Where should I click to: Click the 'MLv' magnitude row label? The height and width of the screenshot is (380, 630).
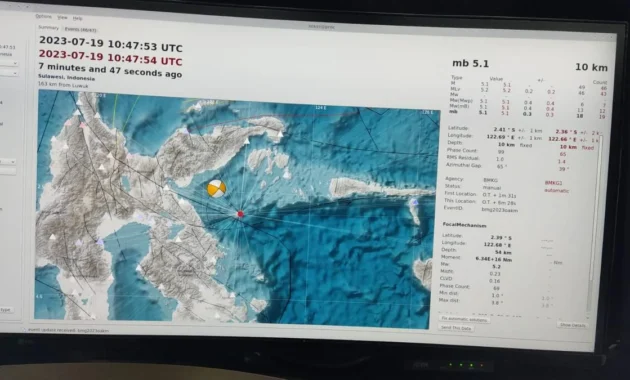point(455,89)
